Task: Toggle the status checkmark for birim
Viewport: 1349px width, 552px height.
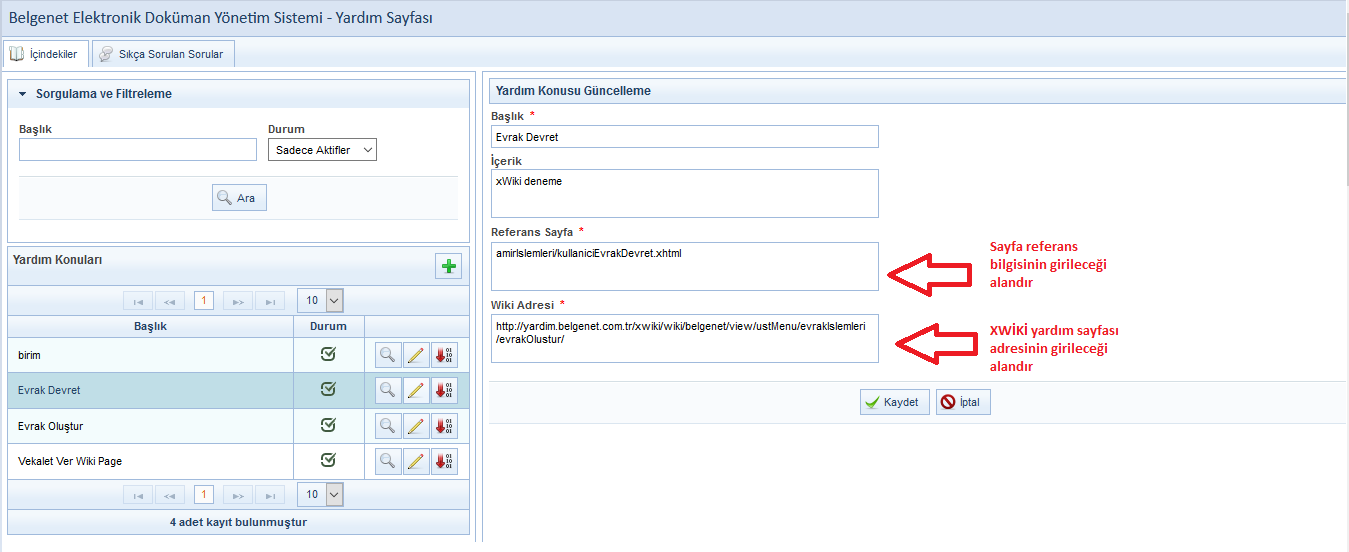Action: [328, 354]
